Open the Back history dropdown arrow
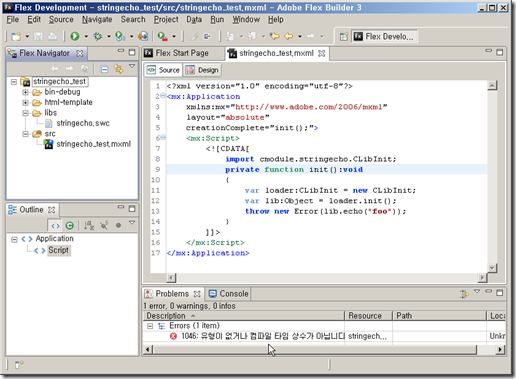516x379 pixels. coord(300,36)
